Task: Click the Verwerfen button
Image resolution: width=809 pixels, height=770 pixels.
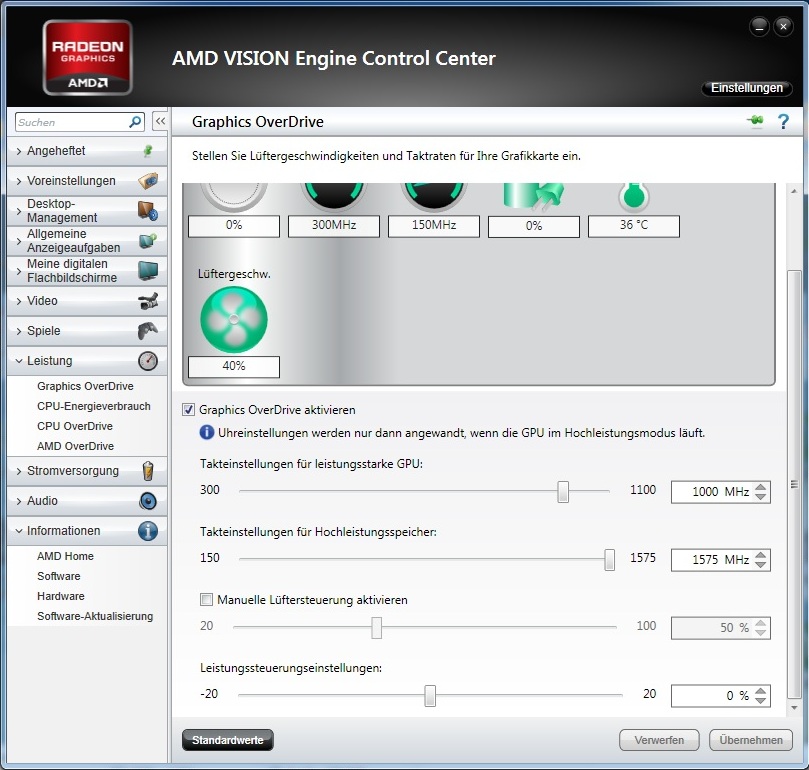Action: click(x=659, y=740)
